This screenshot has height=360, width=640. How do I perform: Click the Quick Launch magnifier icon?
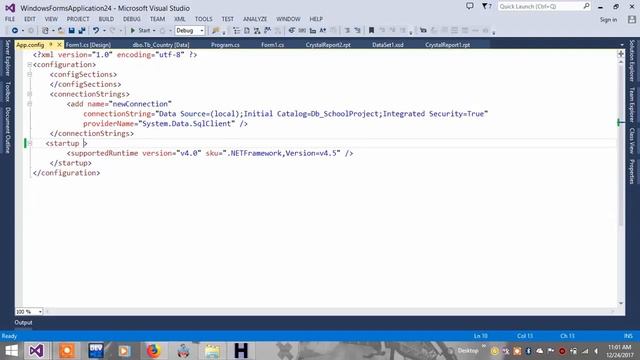[x=587, y=6]
